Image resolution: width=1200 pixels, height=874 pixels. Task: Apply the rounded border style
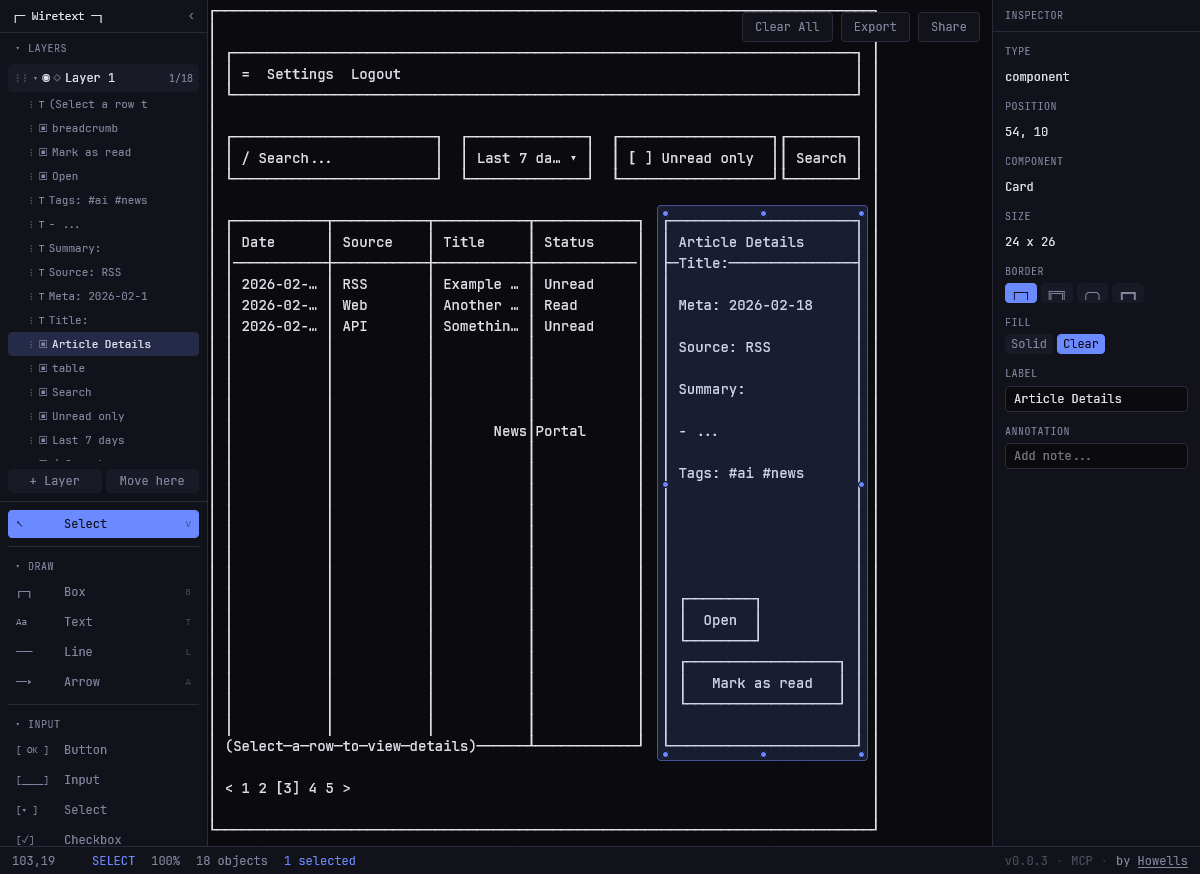(x=1092, y=294)
